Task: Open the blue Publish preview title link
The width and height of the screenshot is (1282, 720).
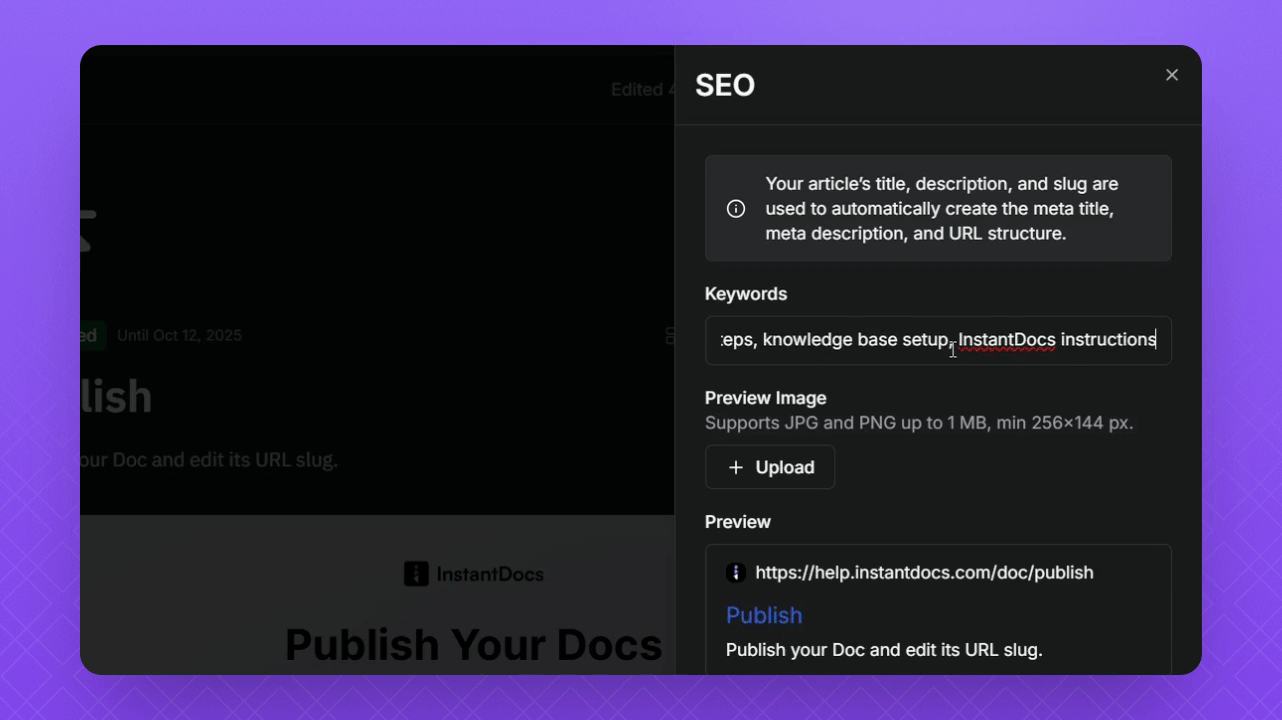Action: pyautogui.click(x=764, y=615)
